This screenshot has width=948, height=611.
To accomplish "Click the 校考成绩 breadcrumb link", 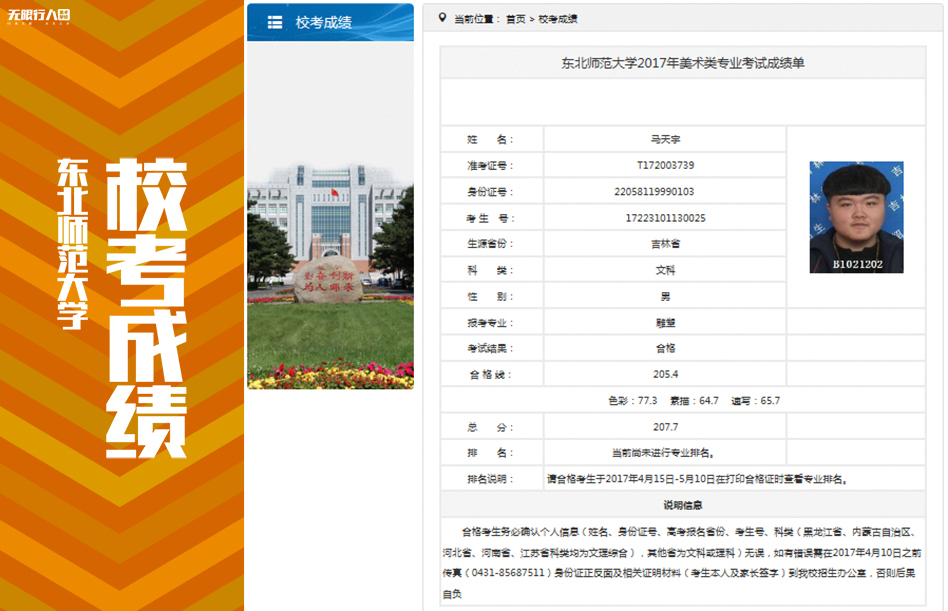I will (x=557, y=19).
